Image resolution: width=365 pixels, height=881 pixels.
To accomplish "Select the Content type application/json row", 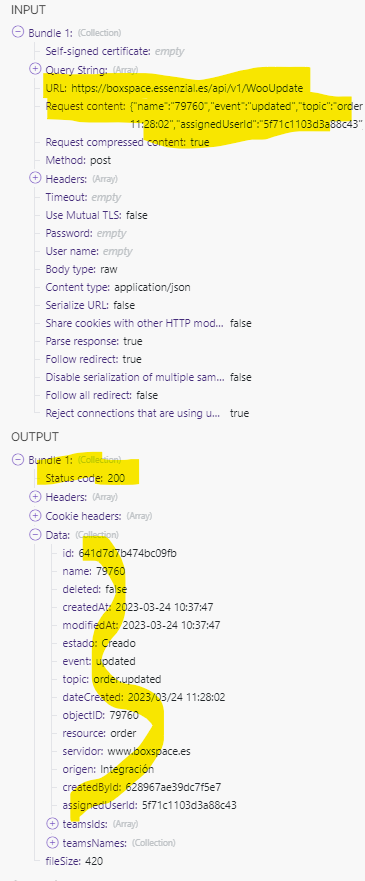I will pyautogui.click(x=118, y=287).
